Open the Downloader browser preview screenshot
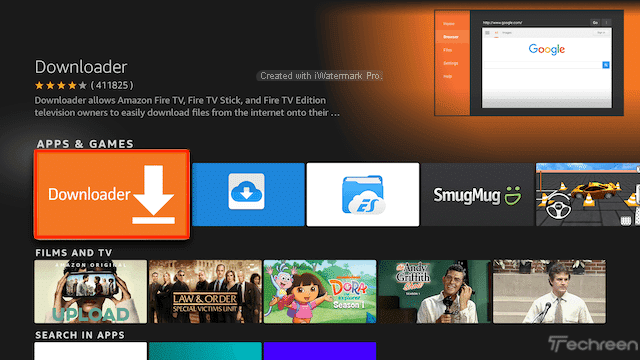 [x=529, y=63]
